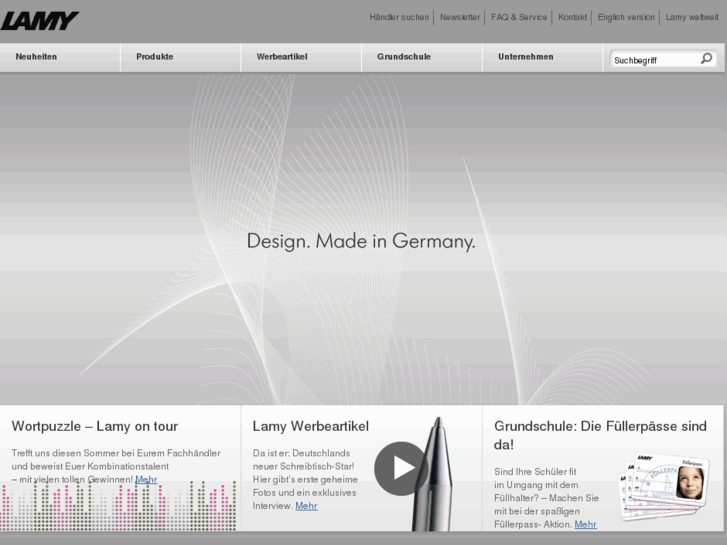This screenshot has height=545, width=727.
Task: Click heading Lamy Werbeartikel
Action: coord(311,426)
